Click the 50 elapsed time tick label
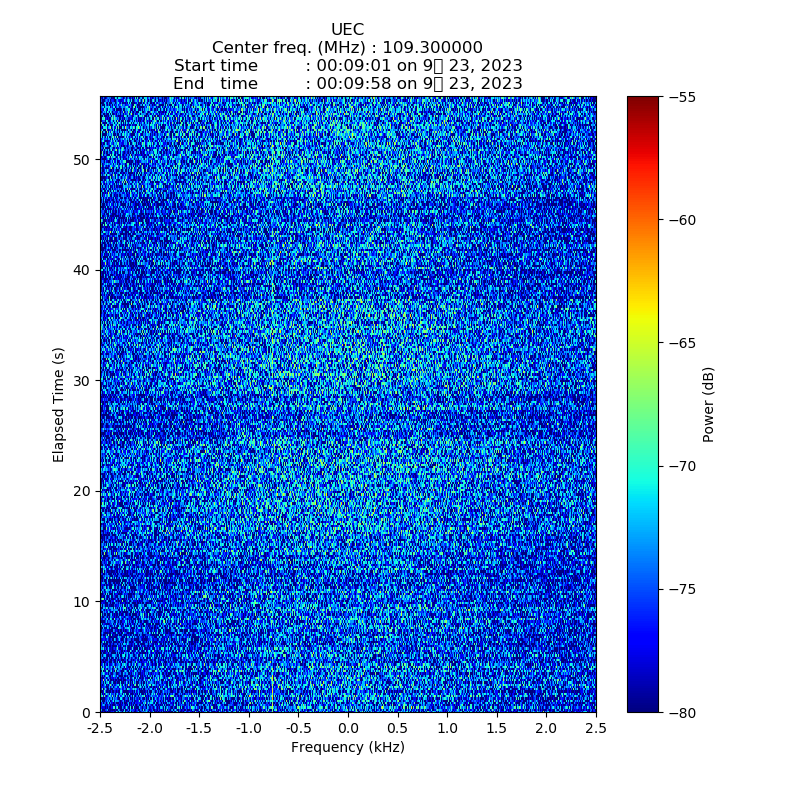The image size is (800, 800). [81, 160]
